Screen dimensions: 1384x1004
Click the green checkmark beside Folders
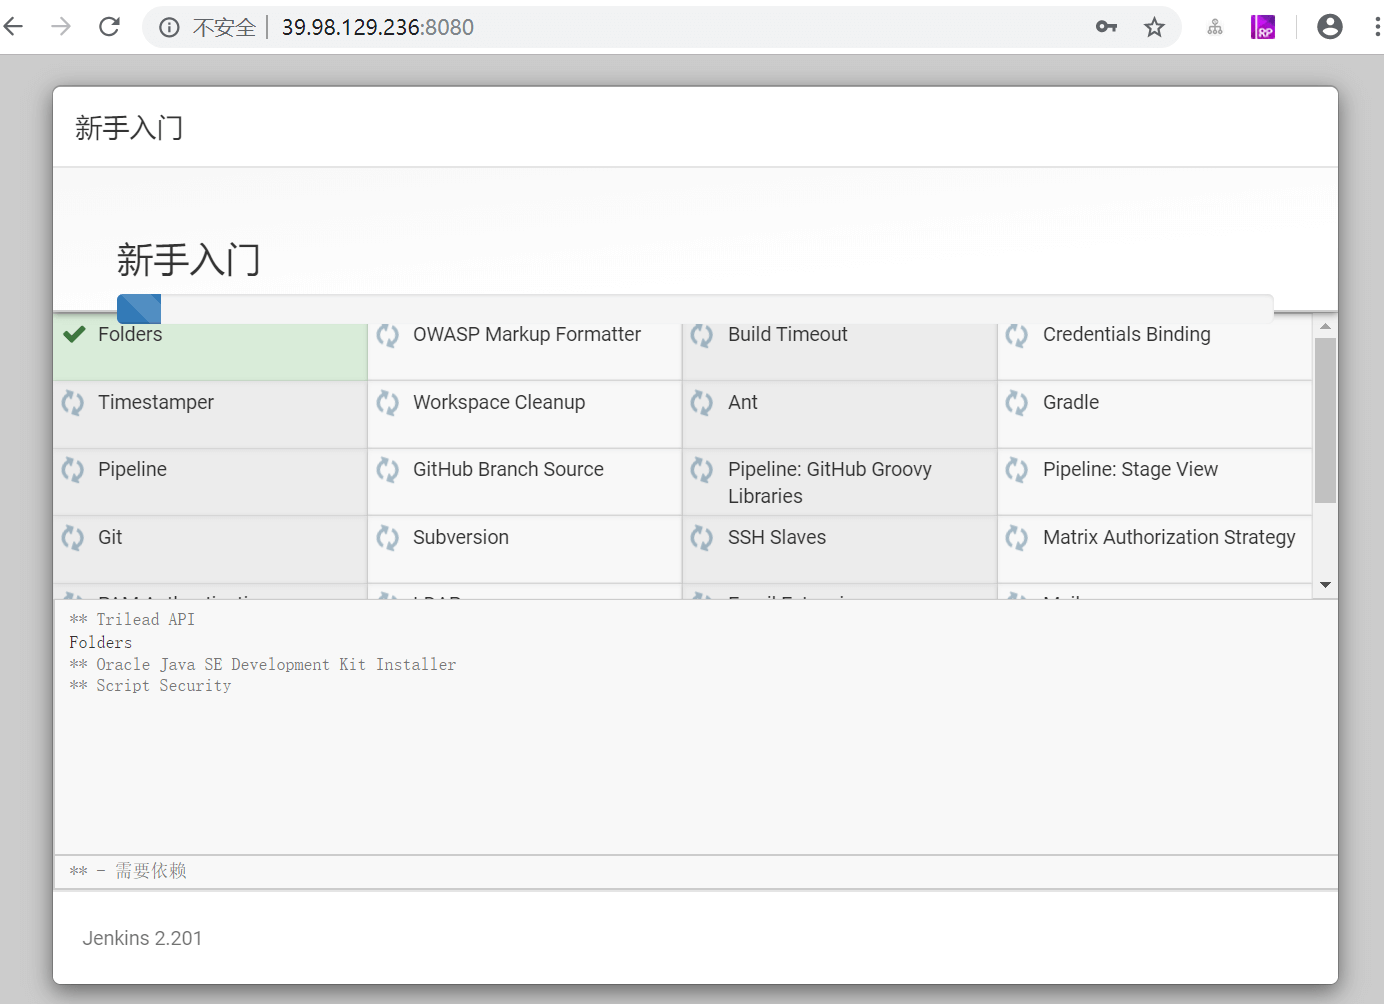(74, 334)
